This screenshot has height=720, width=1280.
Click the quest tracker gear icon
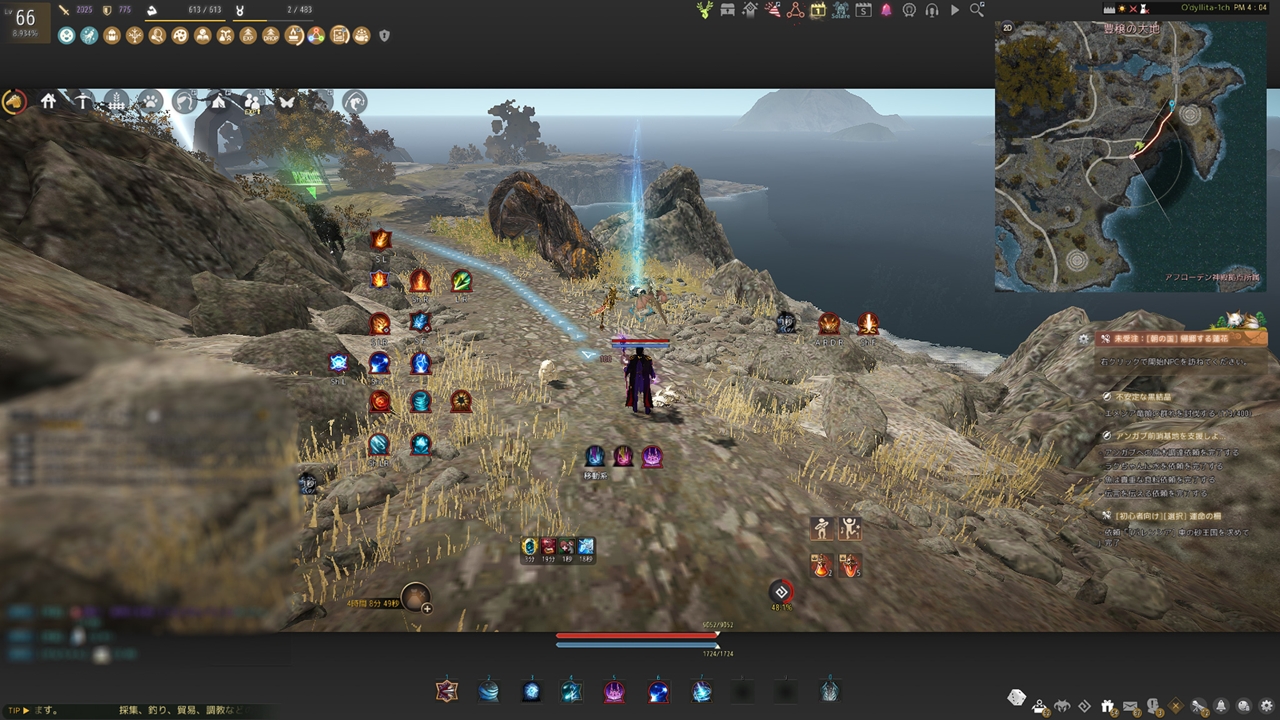coord(1084,339)
